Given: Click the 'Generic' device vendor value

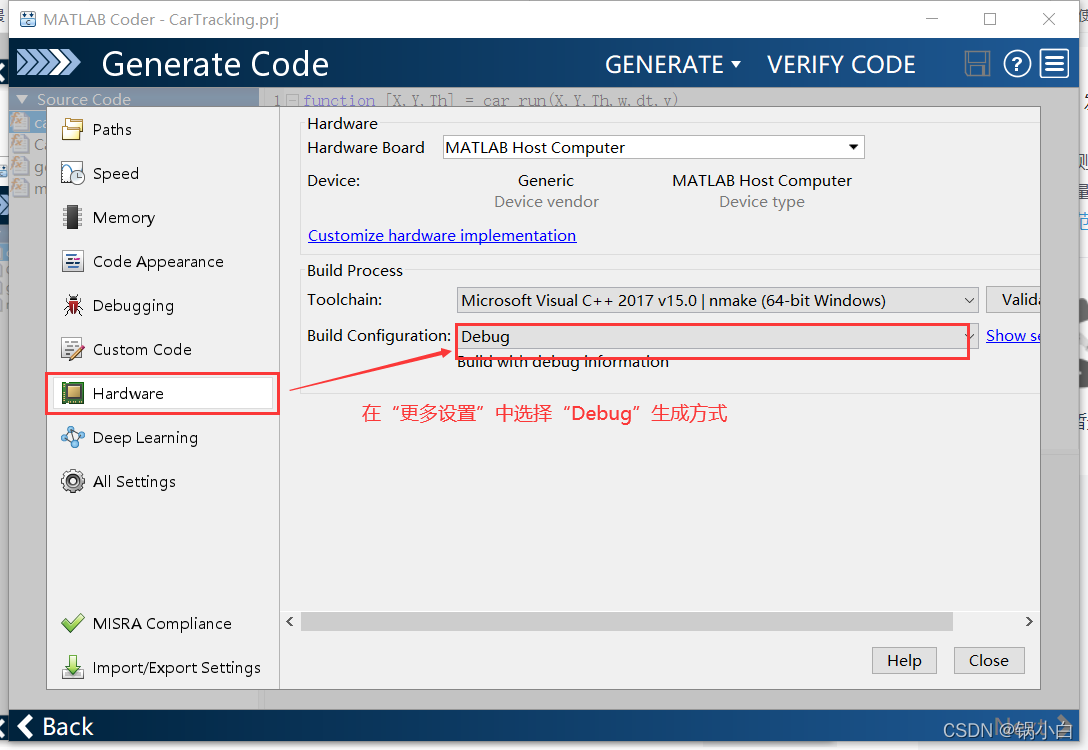Looking at the screenshot, I should coord(546,181).
